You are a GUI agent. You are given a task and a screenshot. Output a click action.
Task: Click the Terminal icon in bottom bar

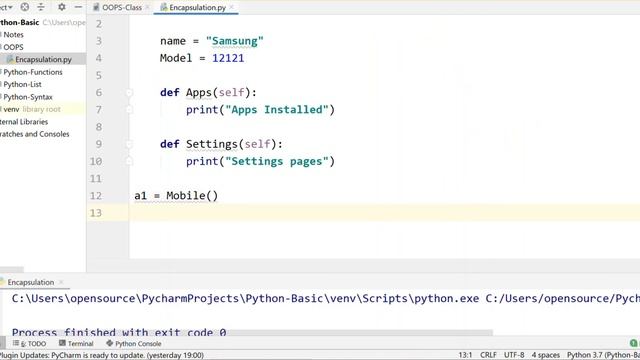coord(62,343)
